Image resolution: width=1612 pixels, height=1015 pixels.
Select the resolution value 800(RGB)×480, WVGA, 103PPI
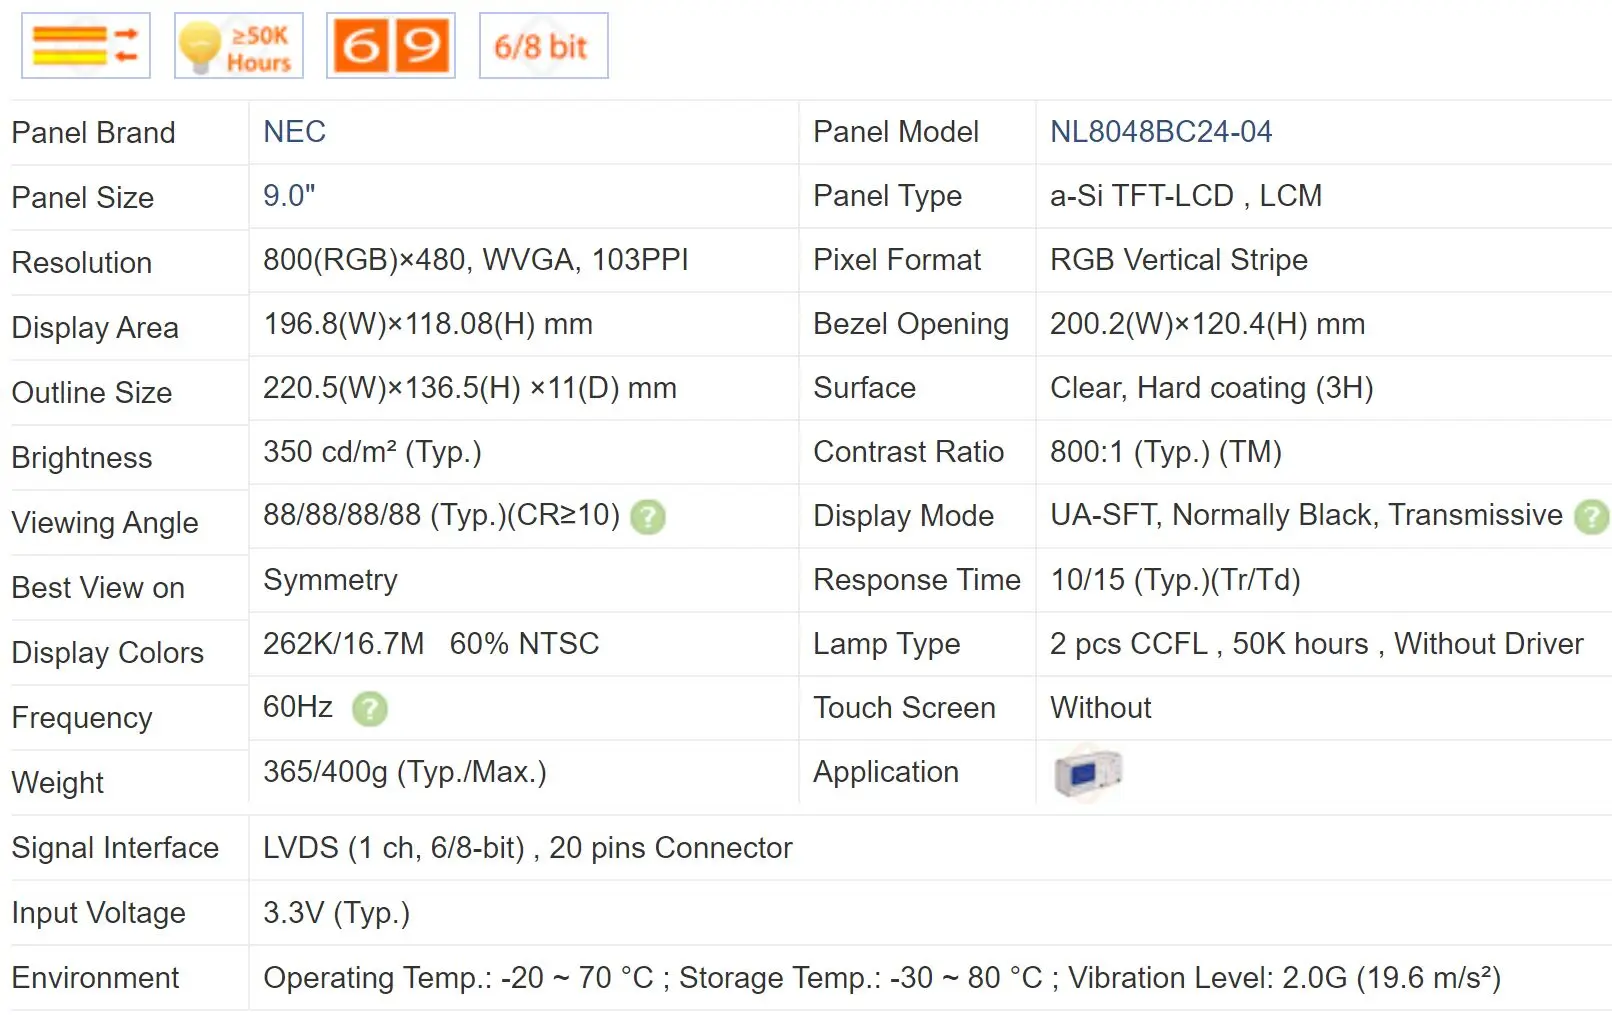(476, 260)
